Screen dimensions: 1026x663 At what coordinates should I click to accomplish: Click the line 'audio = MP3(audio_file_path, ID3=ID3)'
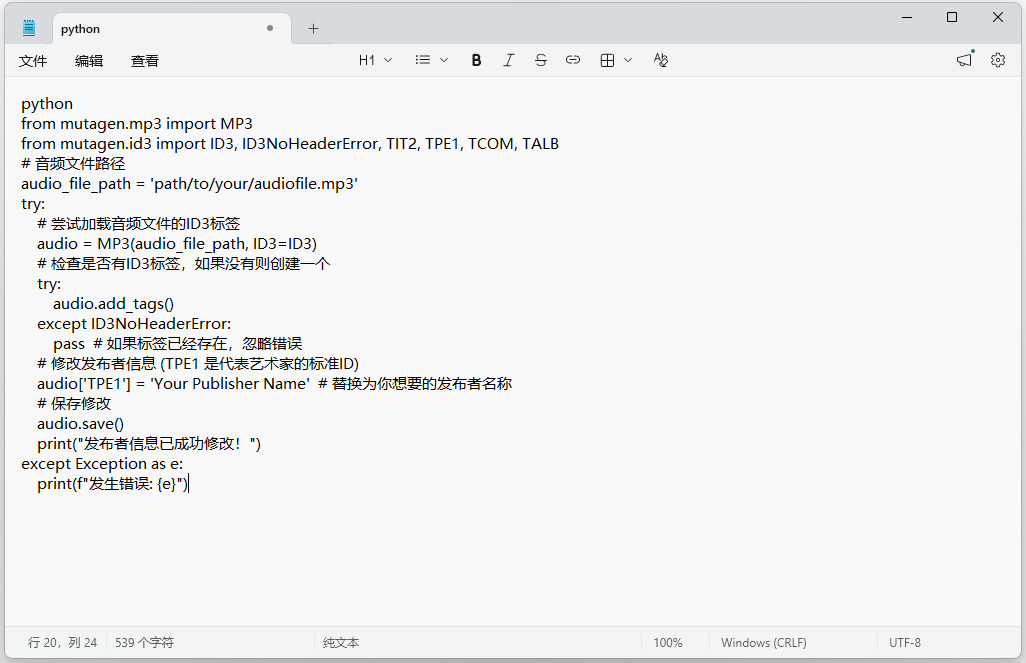coord(177,244)
